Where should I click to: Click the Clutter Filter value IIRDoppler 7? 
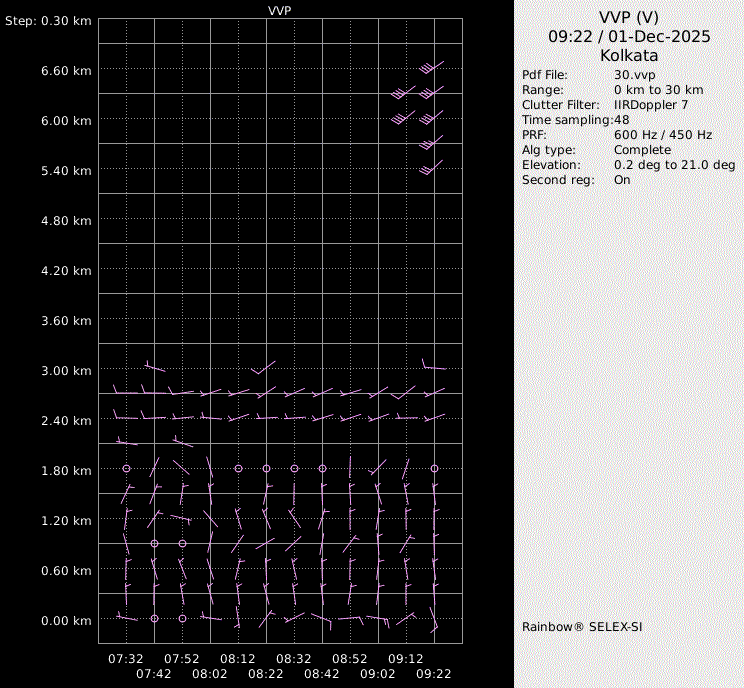(x=650, y=105)
